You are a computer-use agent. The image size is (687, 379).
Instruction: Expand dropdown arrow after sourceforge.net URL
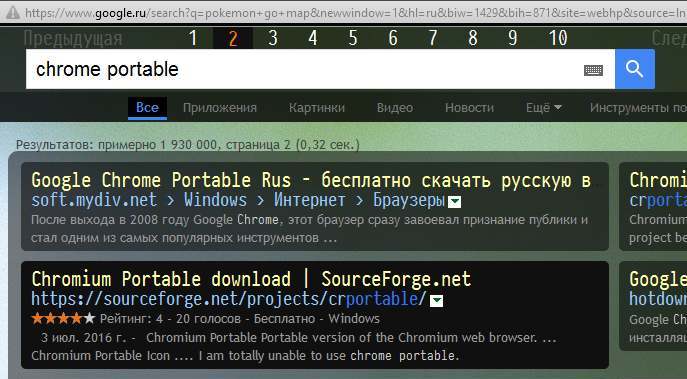(436, 301)
